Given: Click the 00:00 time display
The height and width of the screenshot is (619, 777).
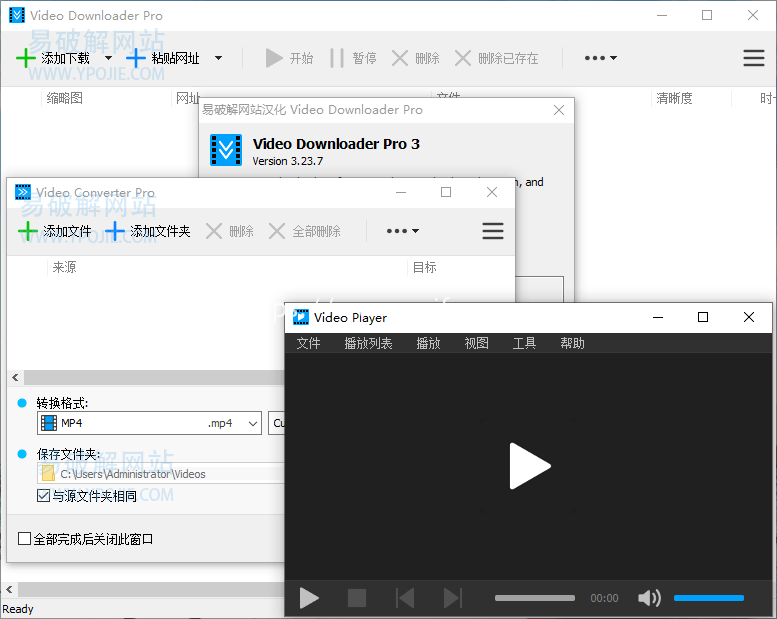Looking at the screenshot, I should point(604,598).
